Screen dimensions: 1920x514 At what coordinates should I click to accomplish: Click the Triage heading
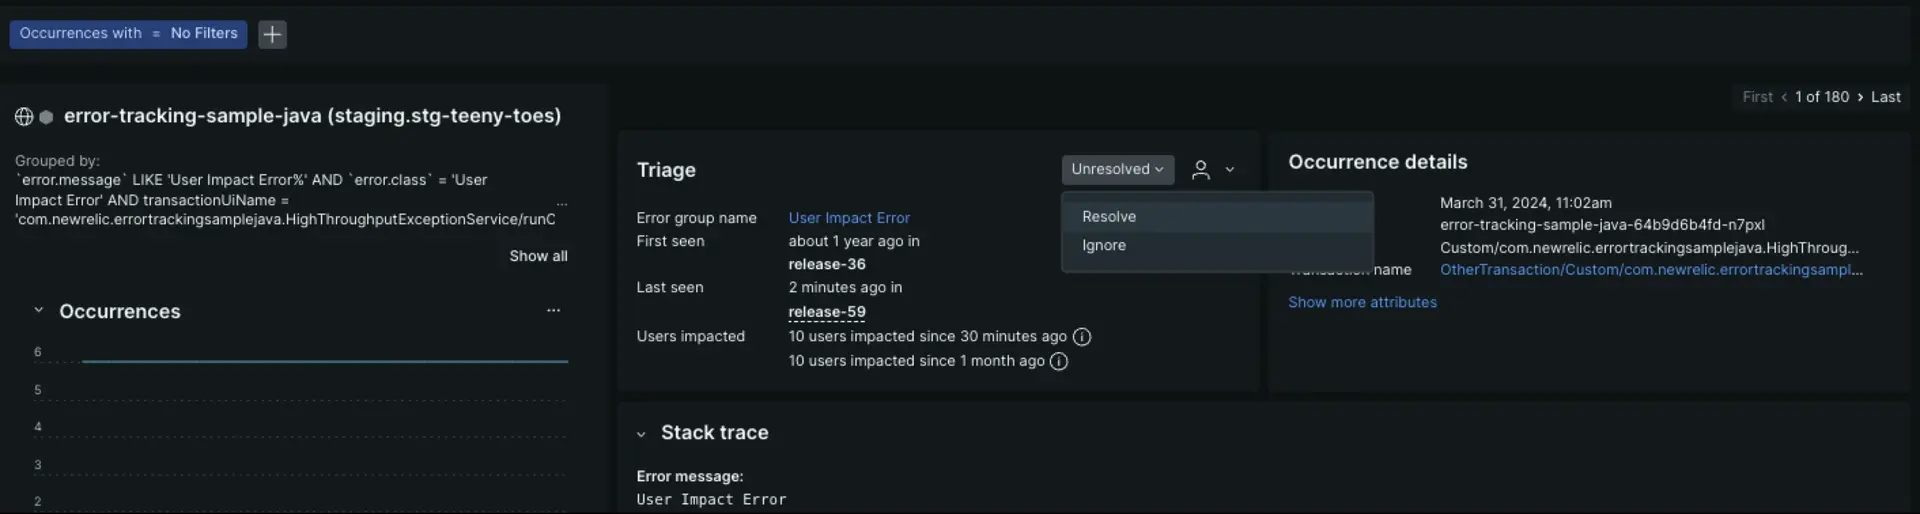point(666,170)
